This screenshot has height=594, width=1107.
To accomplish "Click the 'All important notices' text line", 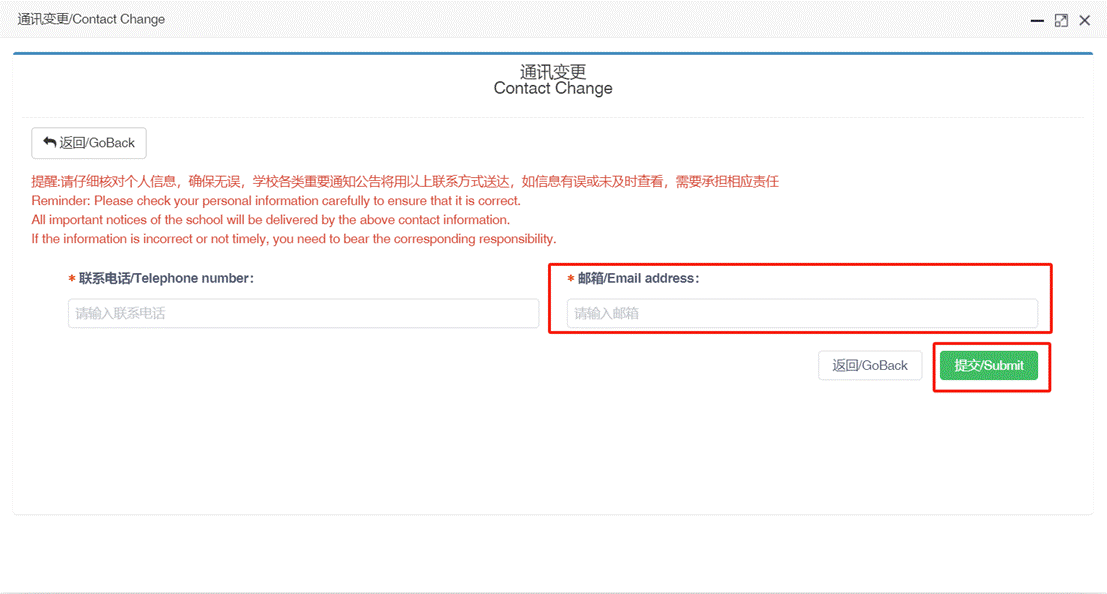I will [x=270, y=220].
